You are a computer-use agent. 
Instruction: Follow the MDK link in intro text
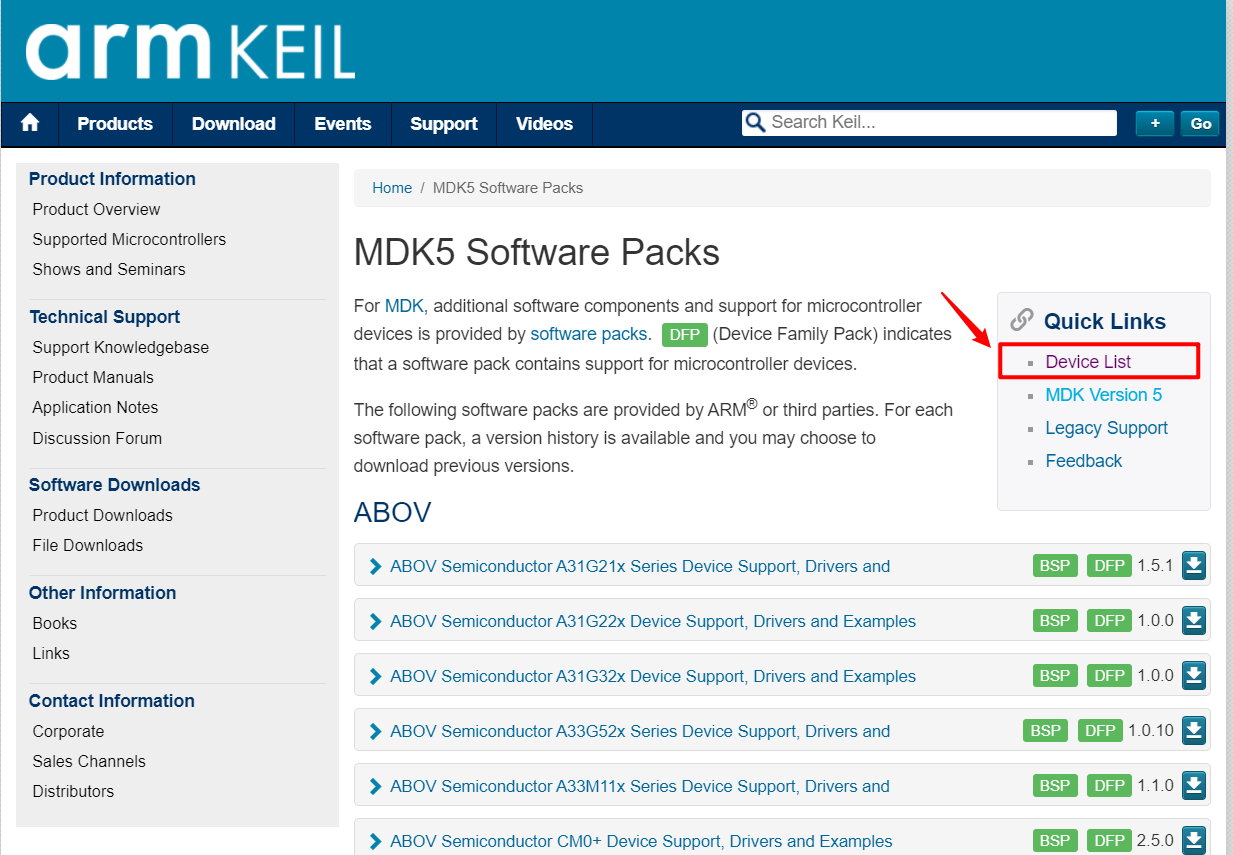tap(406, 305)
